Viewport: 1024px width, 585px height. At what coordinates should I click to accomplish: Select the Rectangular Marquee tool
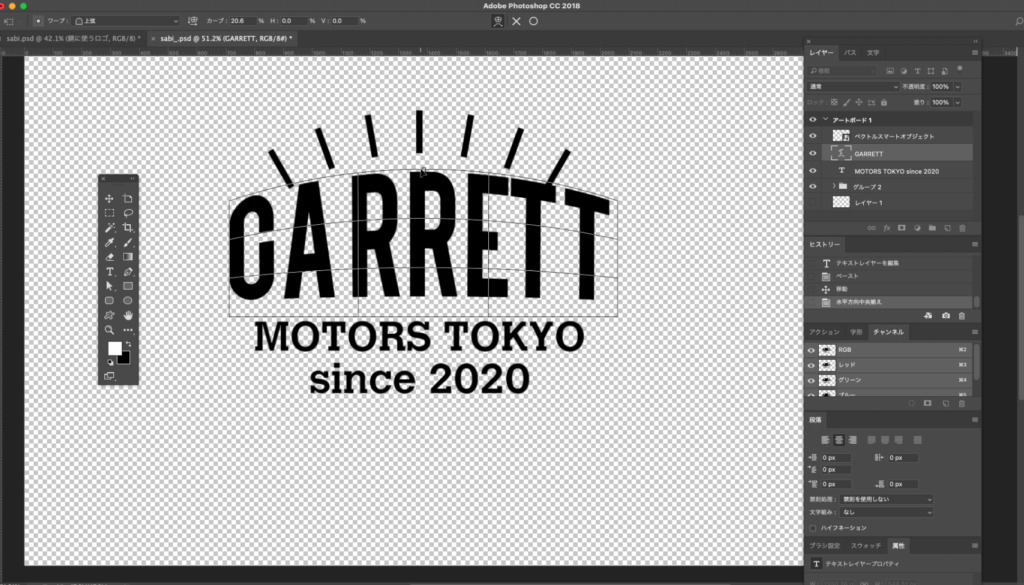coord(109,213)
